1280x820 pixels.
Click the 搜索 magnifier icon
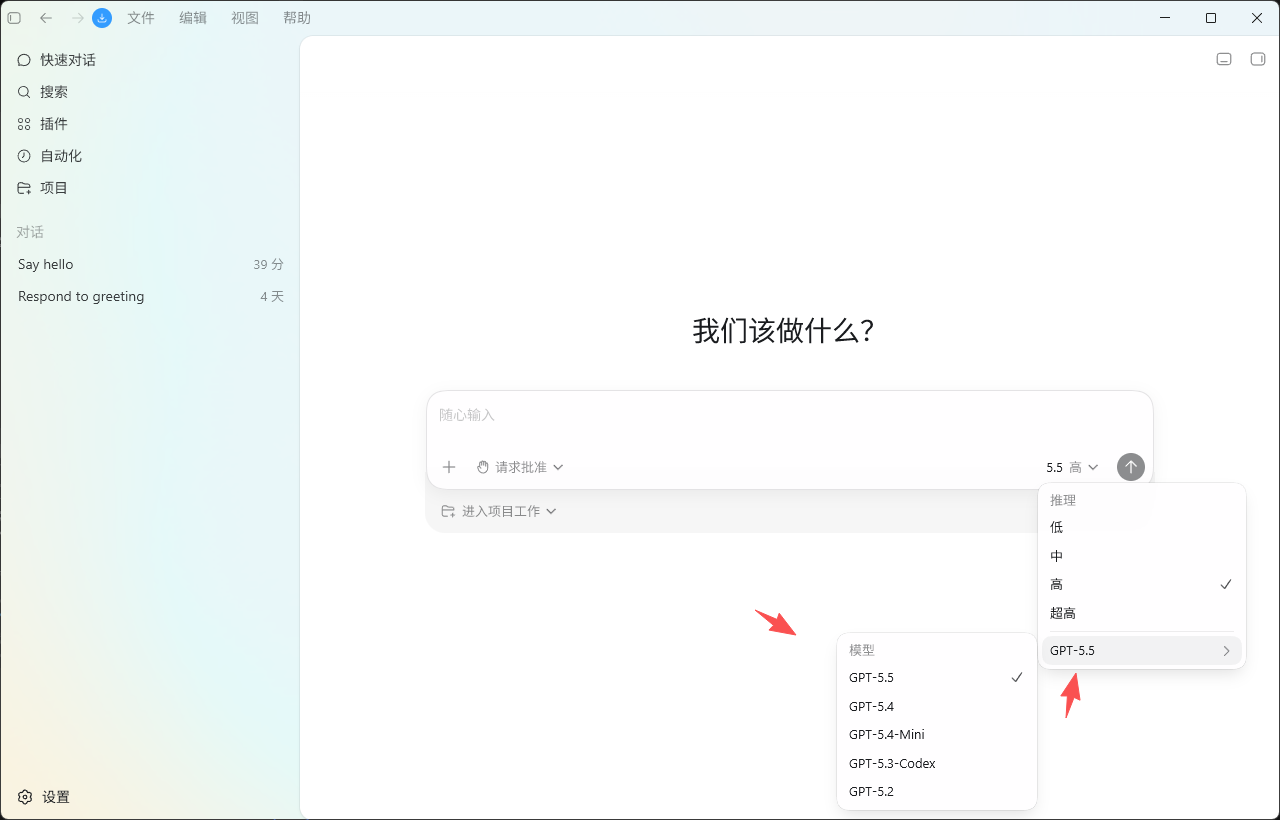click(x=24, y=92)
